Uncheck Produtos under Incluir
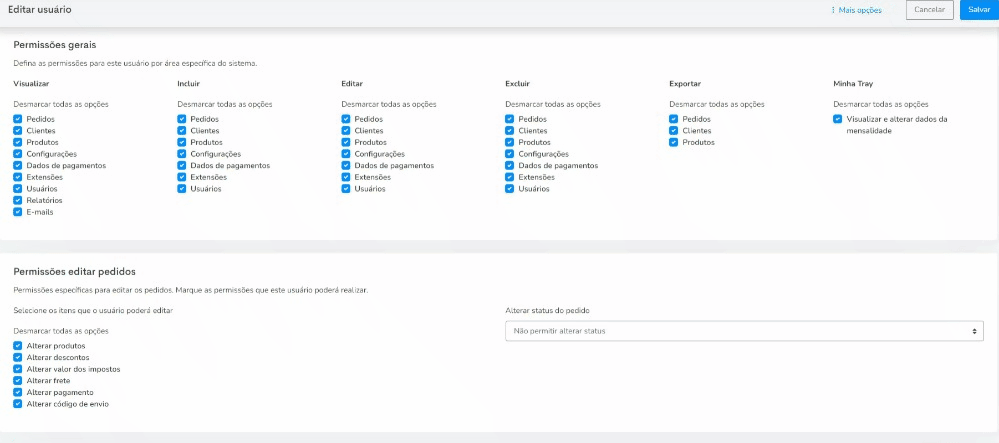This screenshot has width=999, height=443. click(182, 142)
